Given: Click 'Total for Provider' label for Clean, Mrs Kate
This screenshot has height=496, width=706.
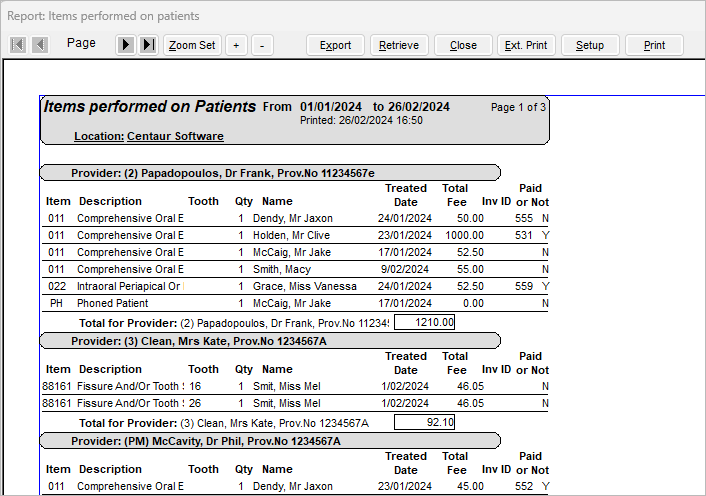Looking at the screenshot, I should 128,423.
